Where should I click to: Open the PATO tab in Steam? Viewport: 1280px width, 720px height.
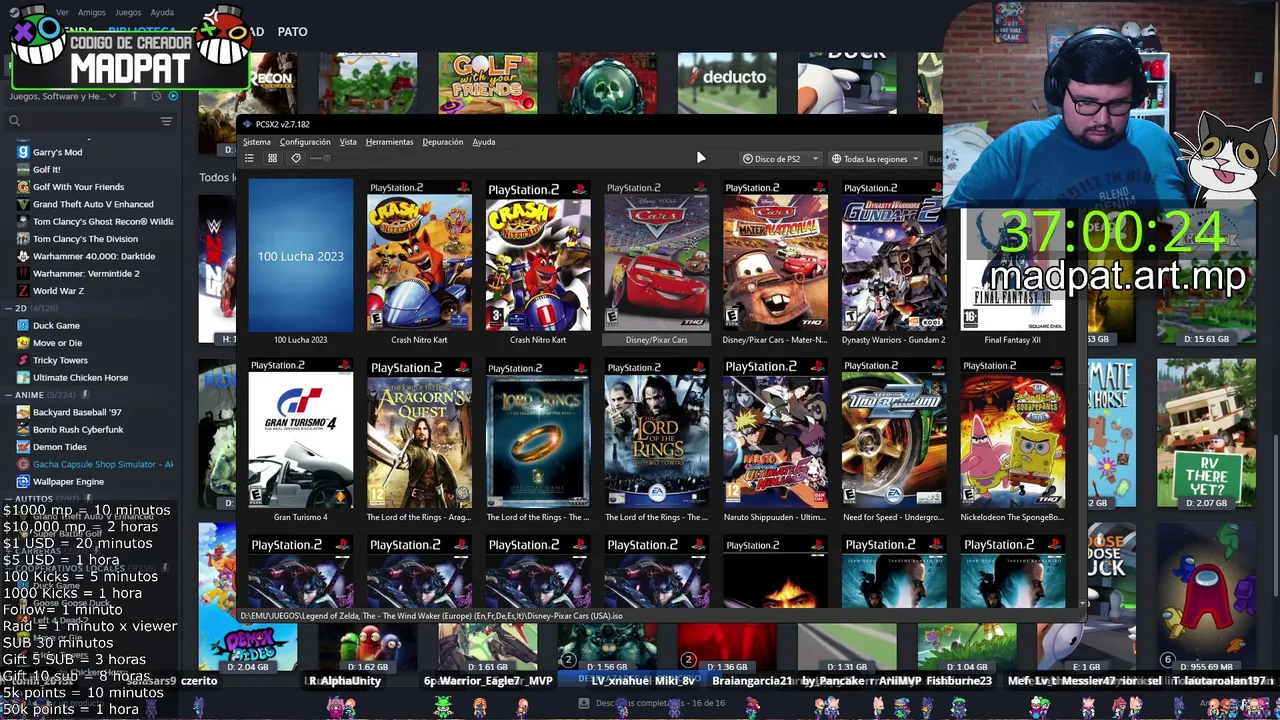[292, 32]
